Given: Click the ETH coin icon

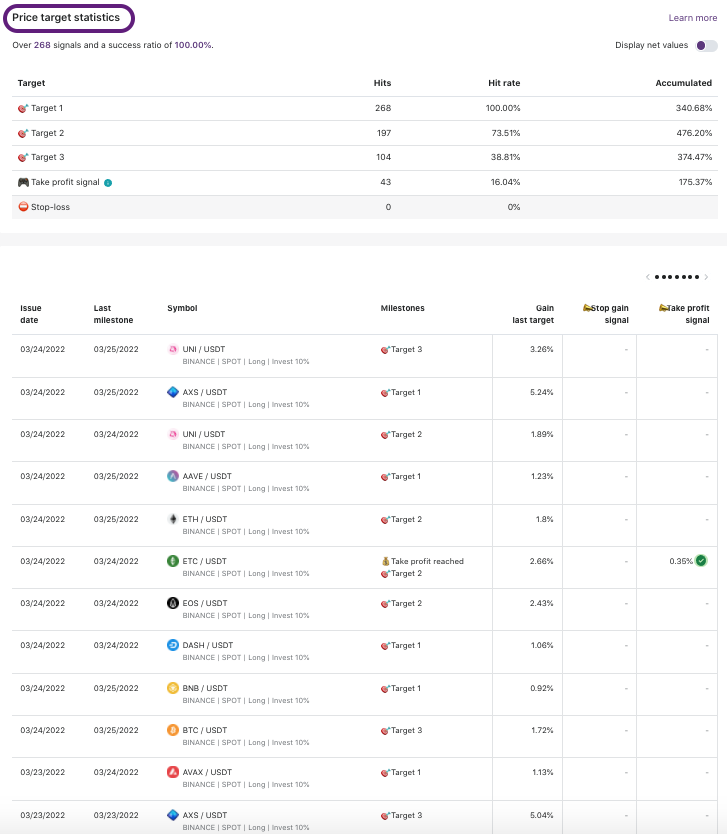Looking at the screenshot, I should [173, 519].
